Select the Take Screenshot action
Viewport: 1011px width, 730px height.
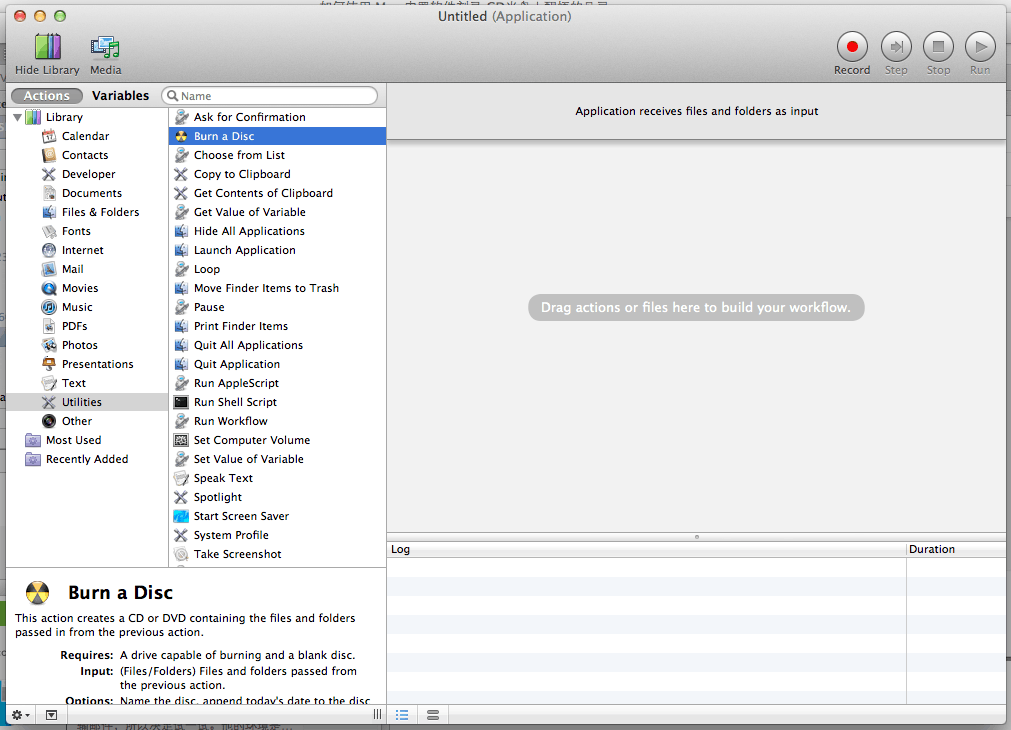[277, 555]
